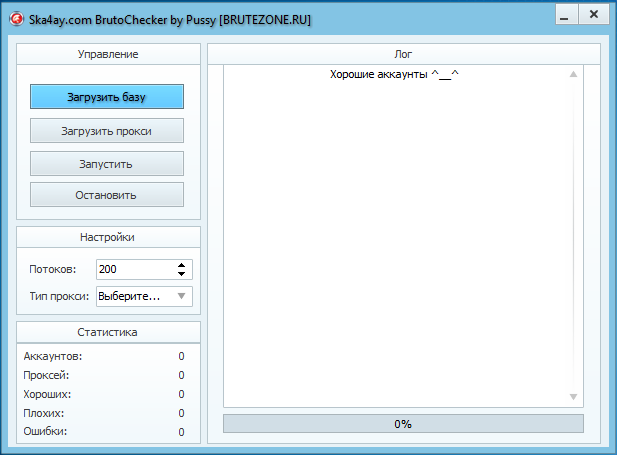Increase the Потоков value with up arrow
617x455 pixels.
181,265
